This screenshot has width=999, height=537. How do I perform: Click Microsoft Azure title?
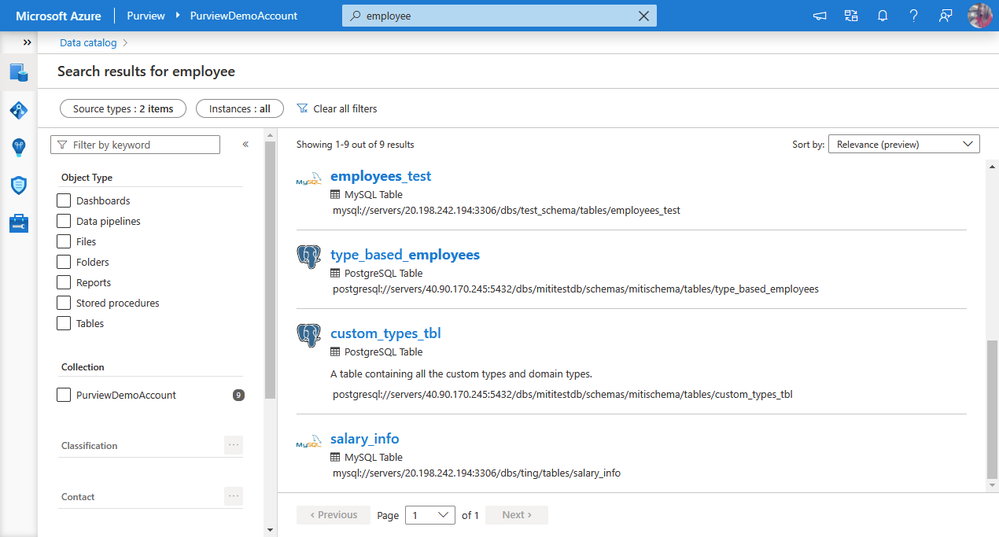pyautogui.click(x=58, y=16)
